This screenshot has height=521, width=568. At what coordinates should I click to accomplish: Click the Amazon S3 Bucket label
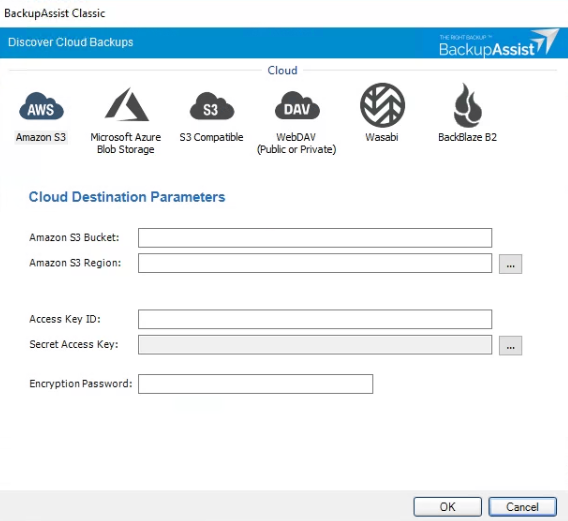74,237
